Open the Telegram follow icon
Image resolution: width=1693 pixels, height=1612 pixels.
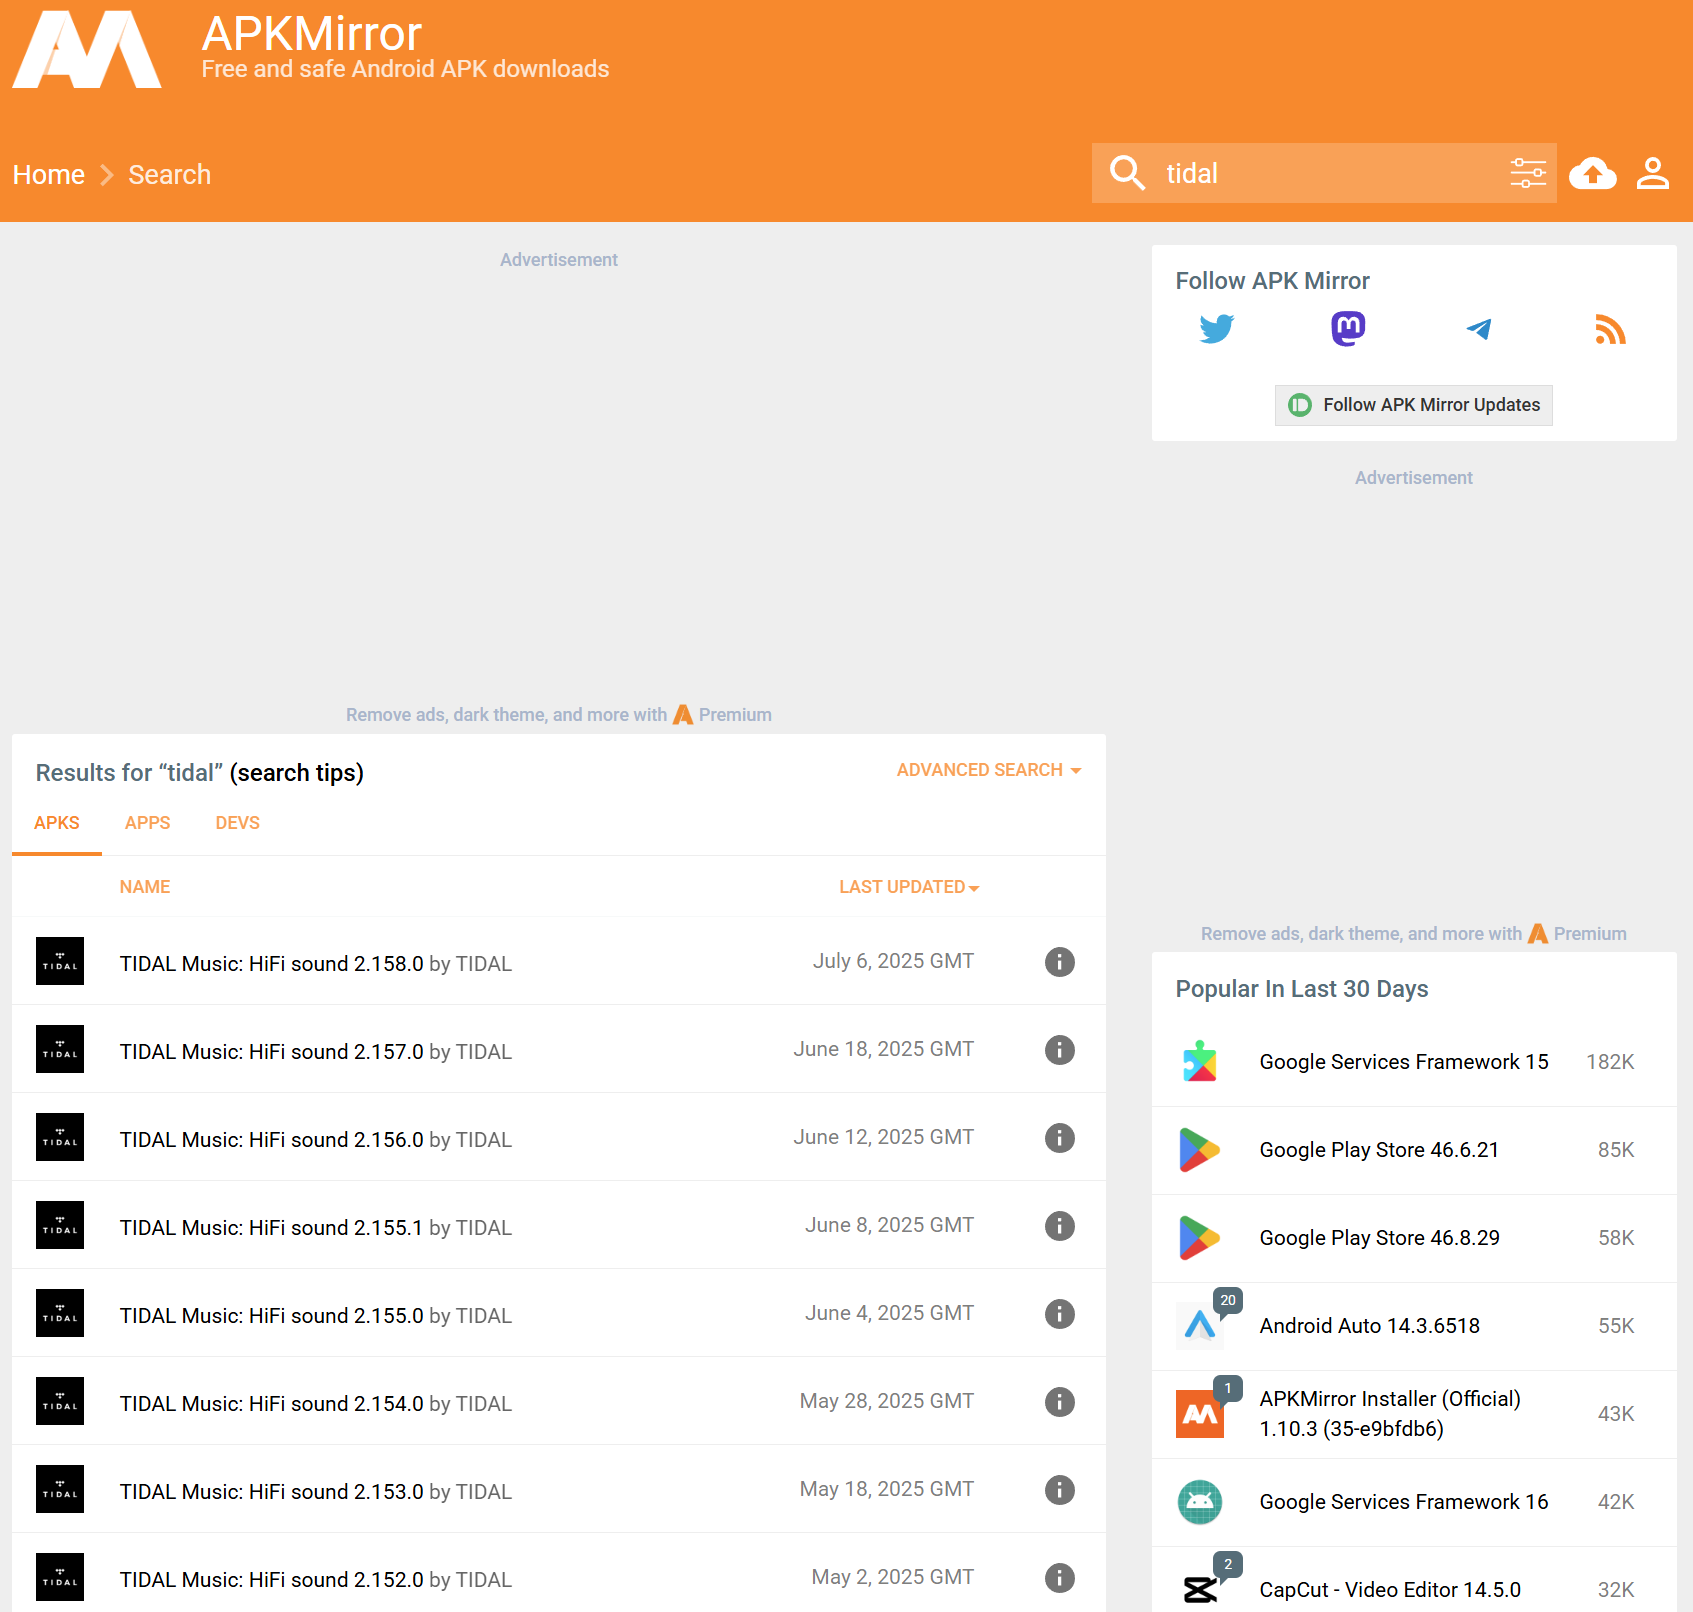tap(1479, 329)
